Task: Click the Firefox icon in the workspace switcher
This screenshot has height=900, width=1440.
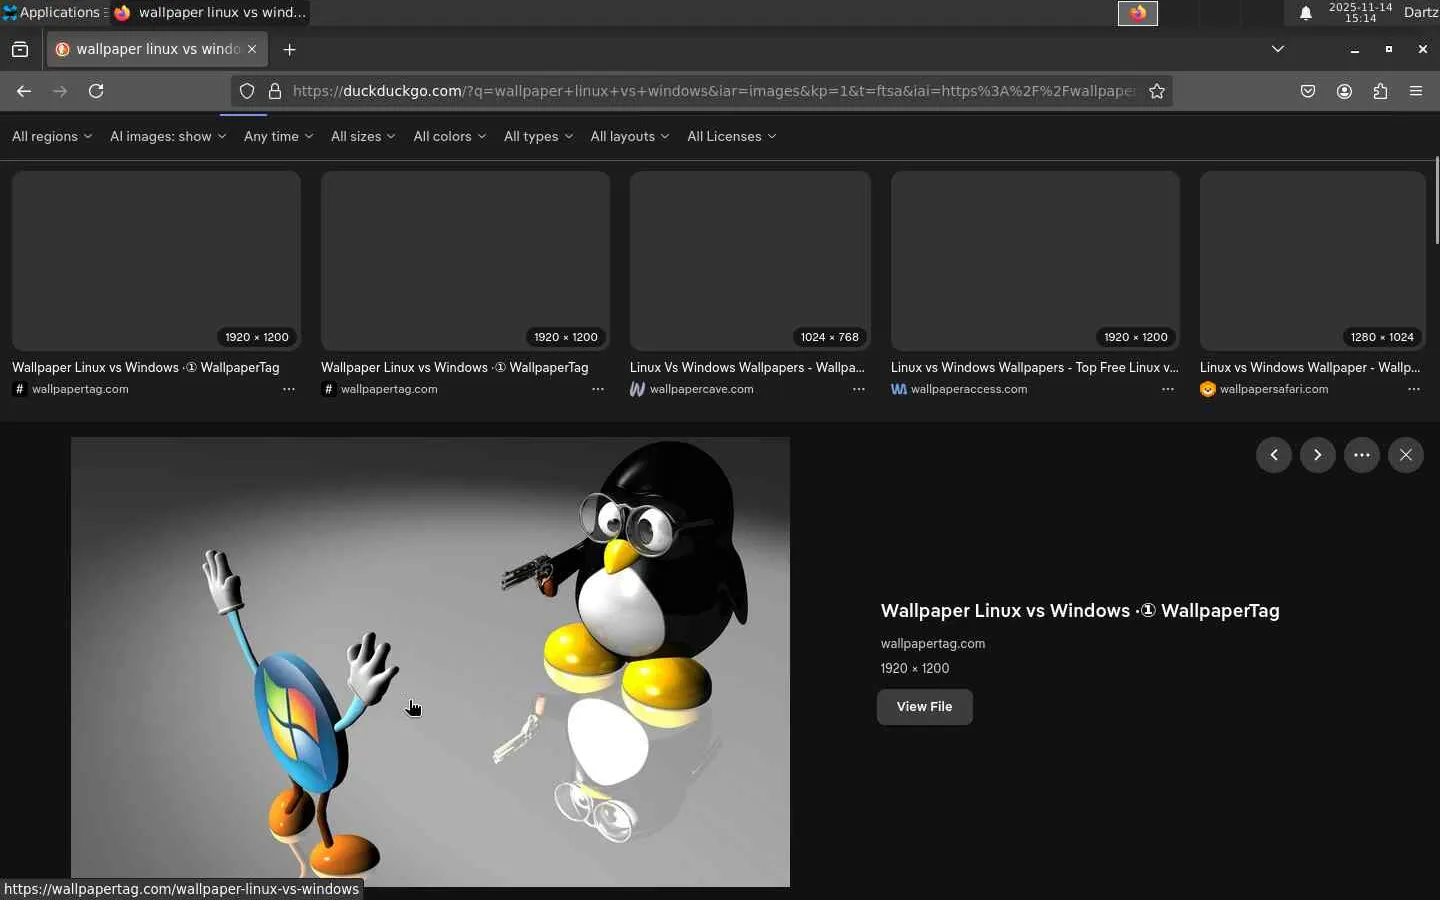Action: click(1138, 13)
